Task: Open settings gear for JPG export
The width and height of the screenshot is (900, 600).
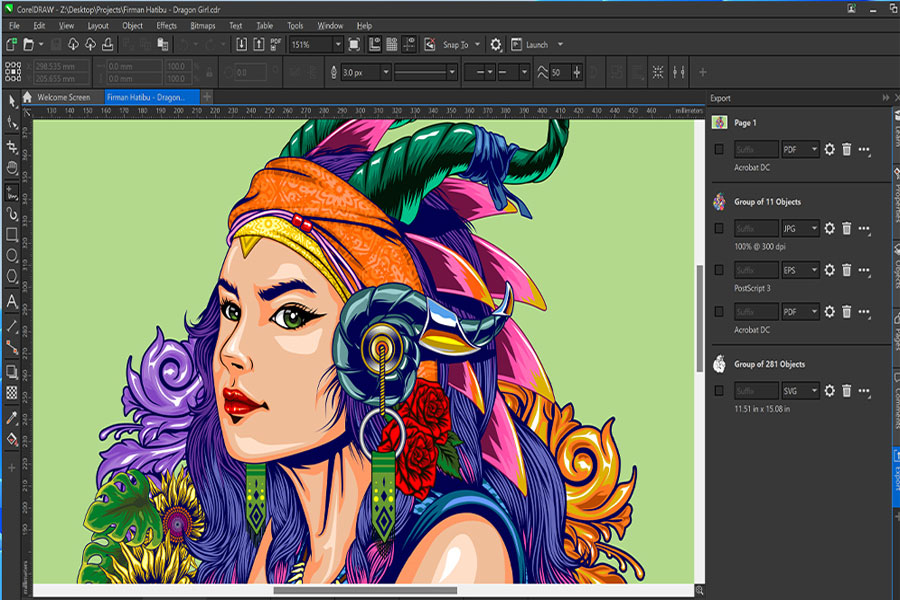Action: (x=829, y=229)
